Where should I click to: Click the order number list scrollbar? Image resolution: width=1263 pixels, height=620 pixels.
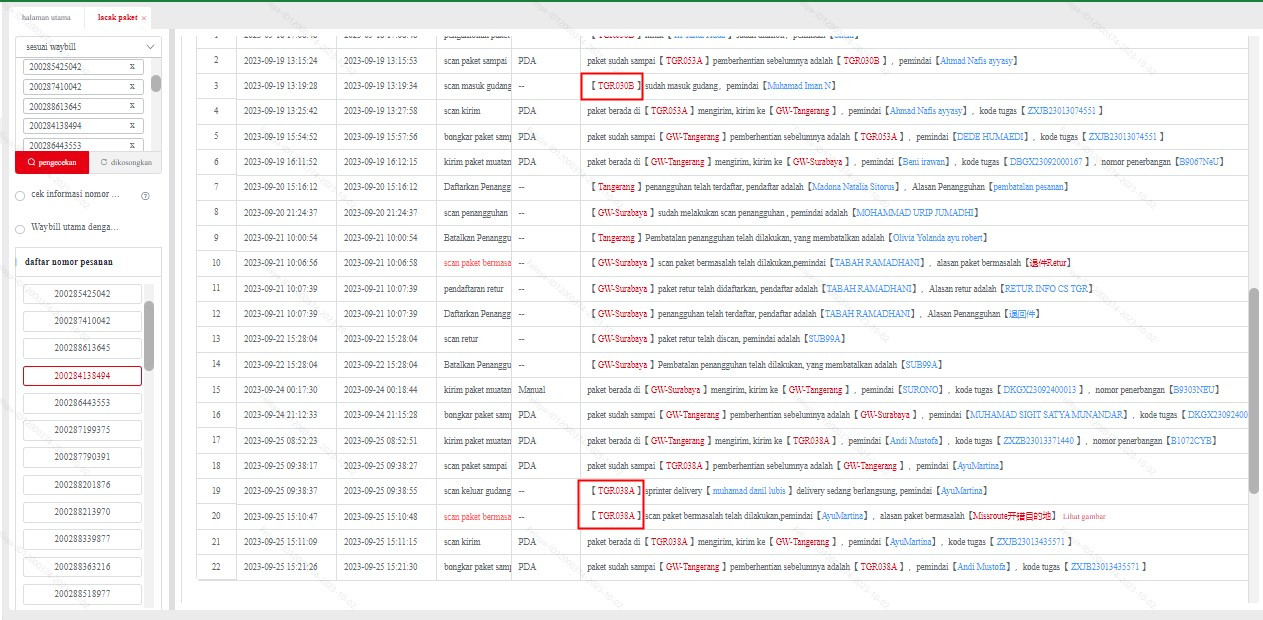point(149,336)
